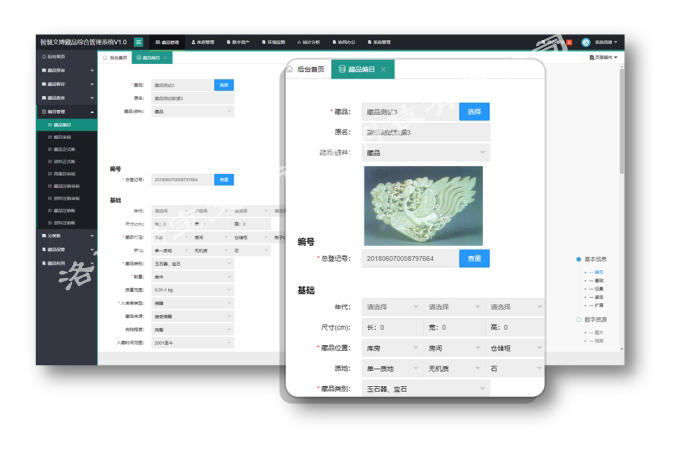Expand the sidebar group directly above 编目管理
The width and height of the screenshot is (688, 458).
tap(67, 98)
